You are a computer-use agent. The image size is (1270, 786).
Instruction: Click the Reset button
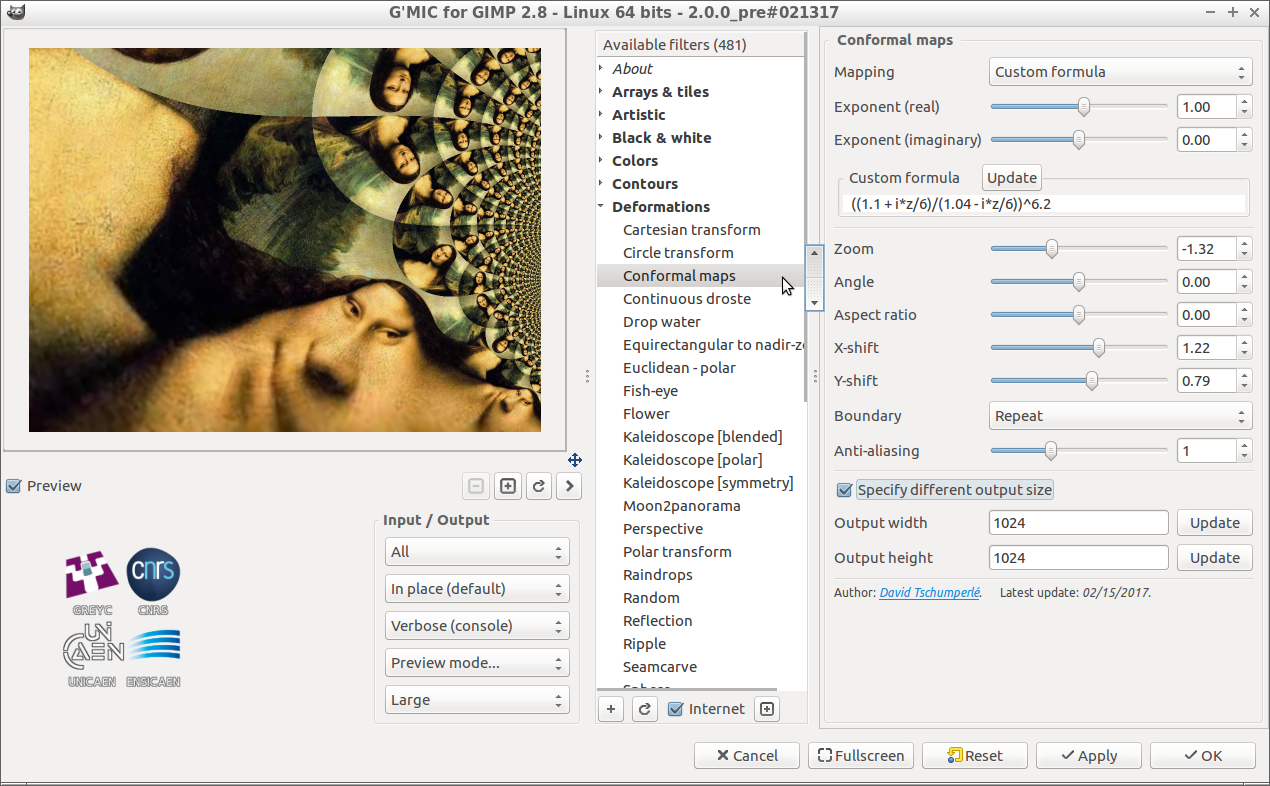[975, 756]
